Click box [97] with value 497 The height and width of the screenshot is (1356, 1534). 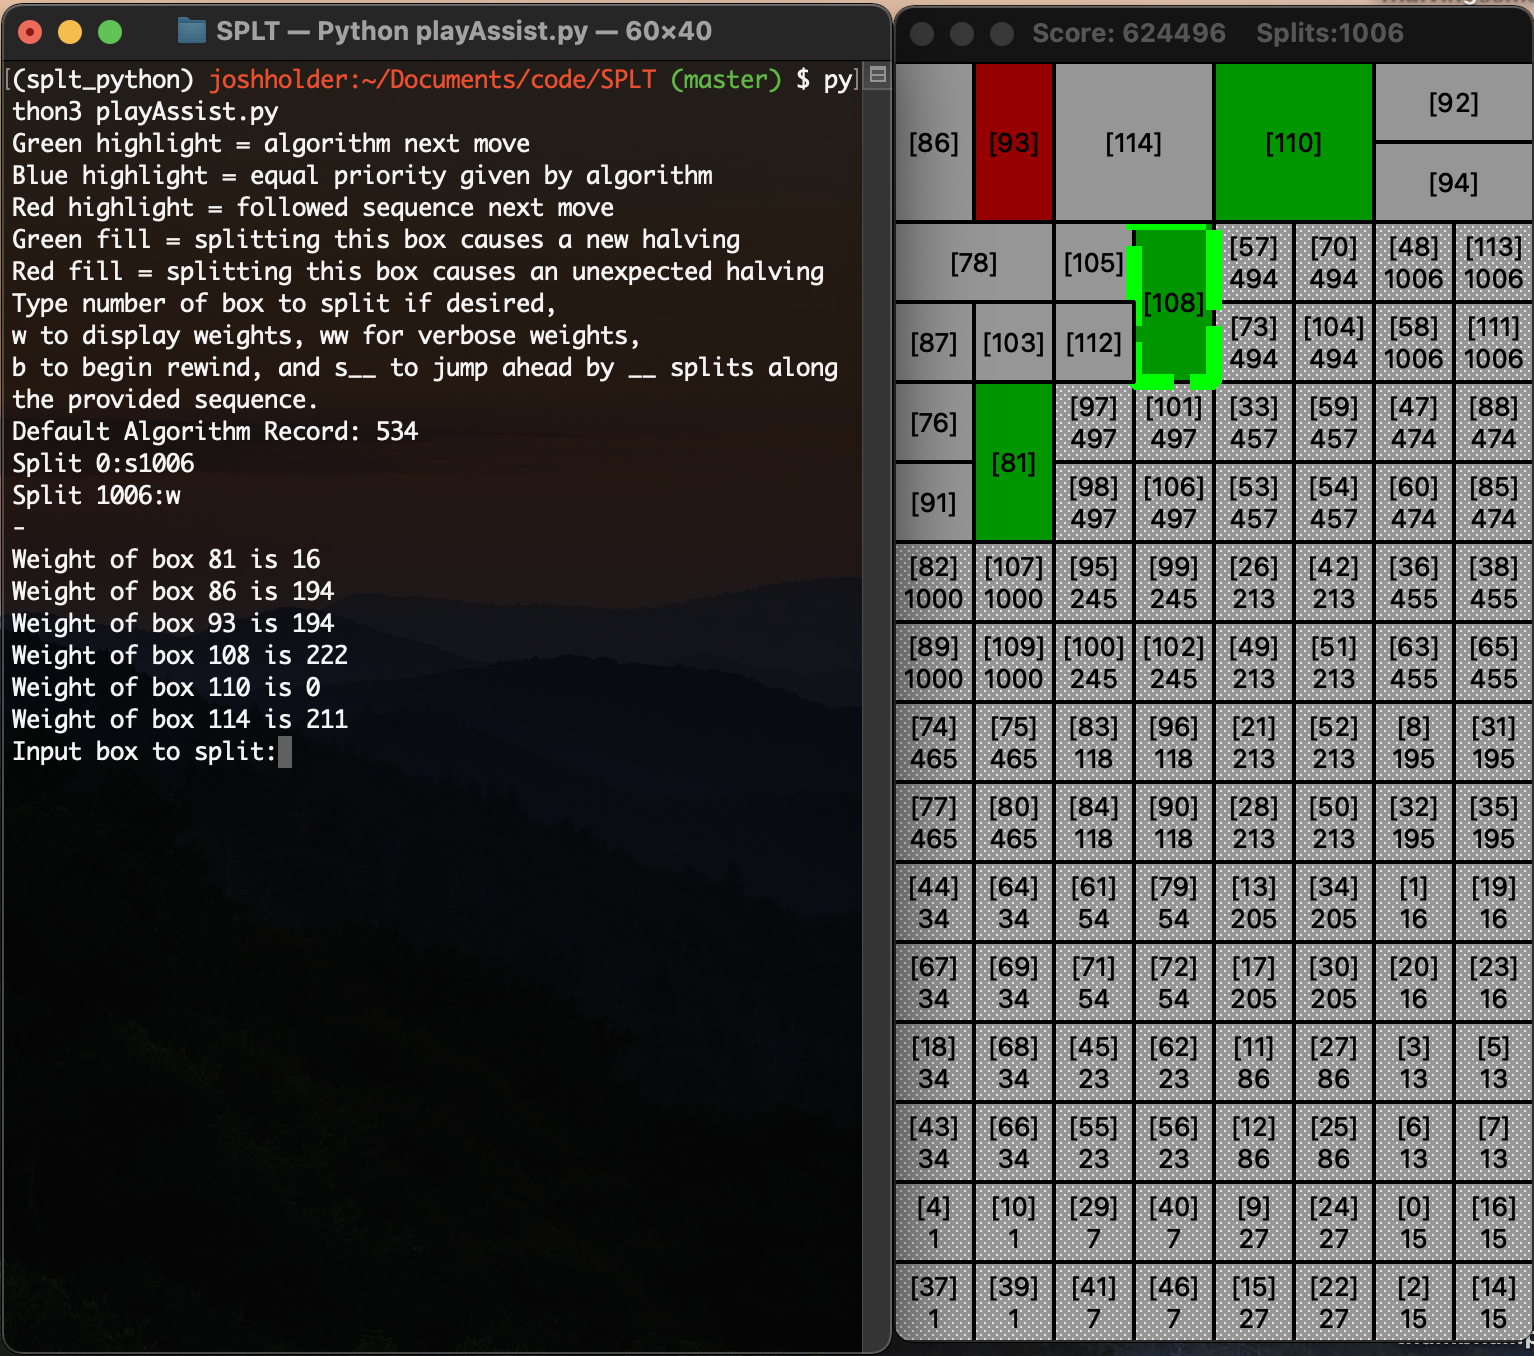1094,422
